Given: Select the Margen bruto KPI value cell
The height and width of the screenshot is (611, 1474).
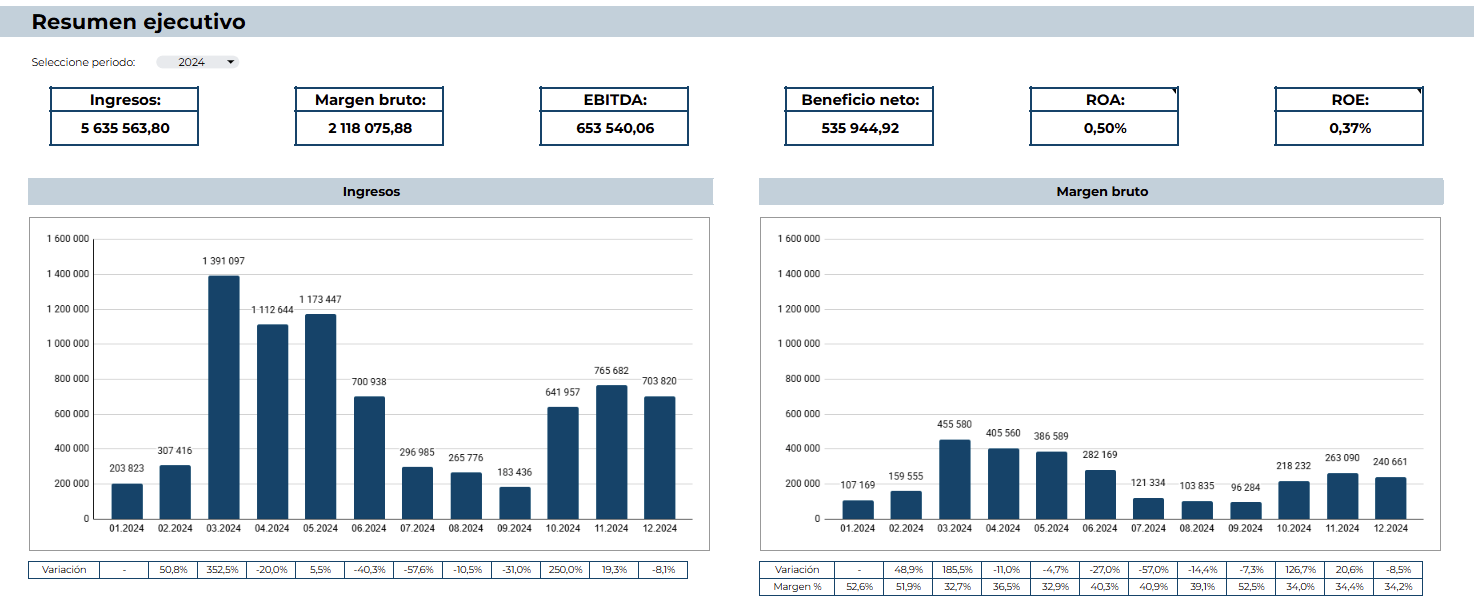Looking at the screenshot, I should coord(370,128).
